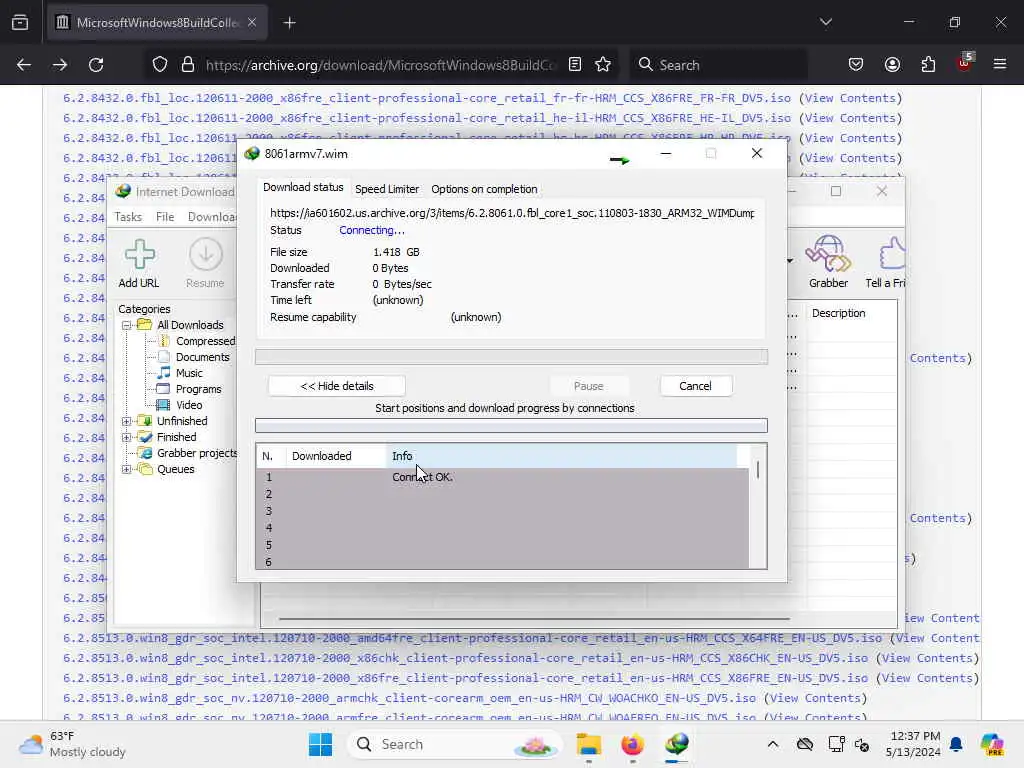
Task: Toggle reader view icon in address bar
Action: coord(575,65)
